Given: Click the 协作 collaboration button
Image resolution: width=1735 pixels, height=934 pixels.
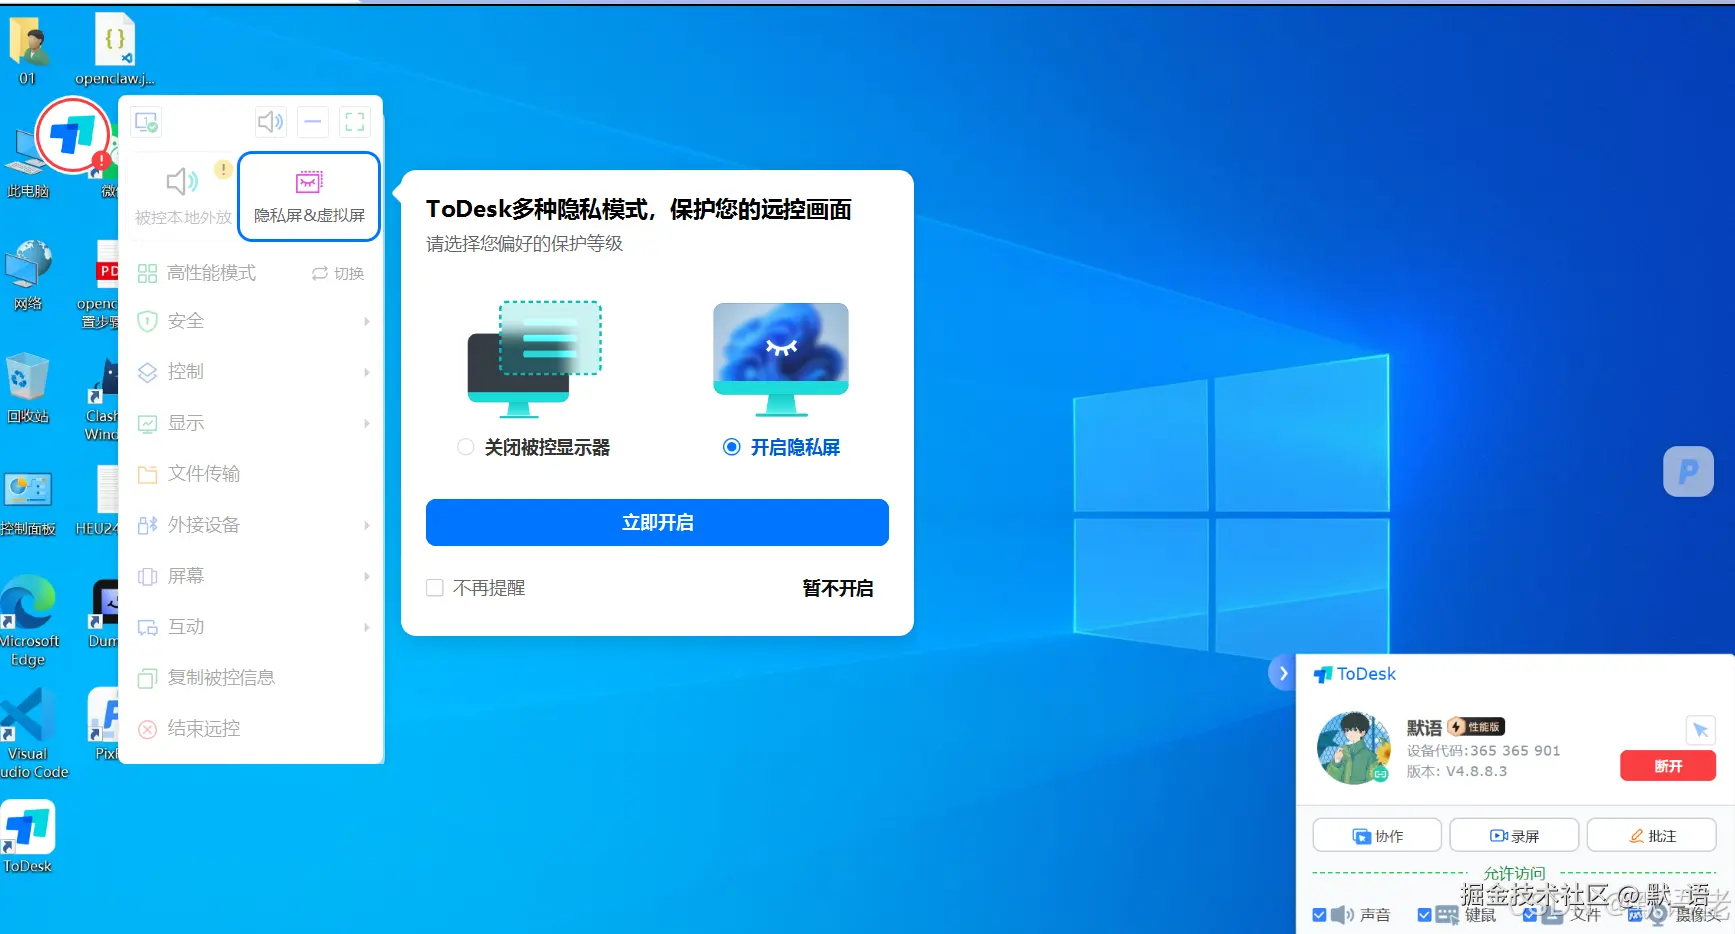Looking at the screenshot, I should coord(1377,836).
